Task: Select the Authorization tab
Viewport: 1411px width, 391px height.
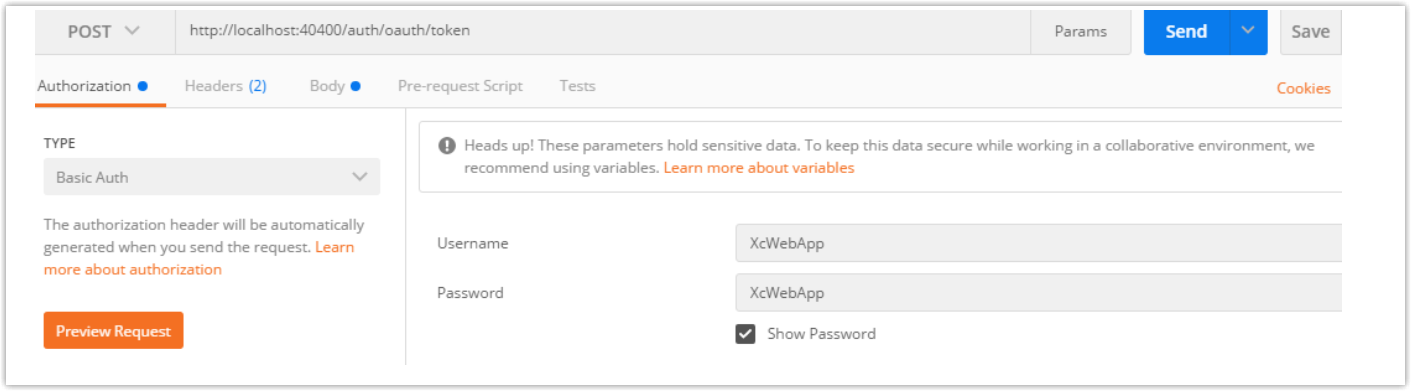Action: point(84,86)
